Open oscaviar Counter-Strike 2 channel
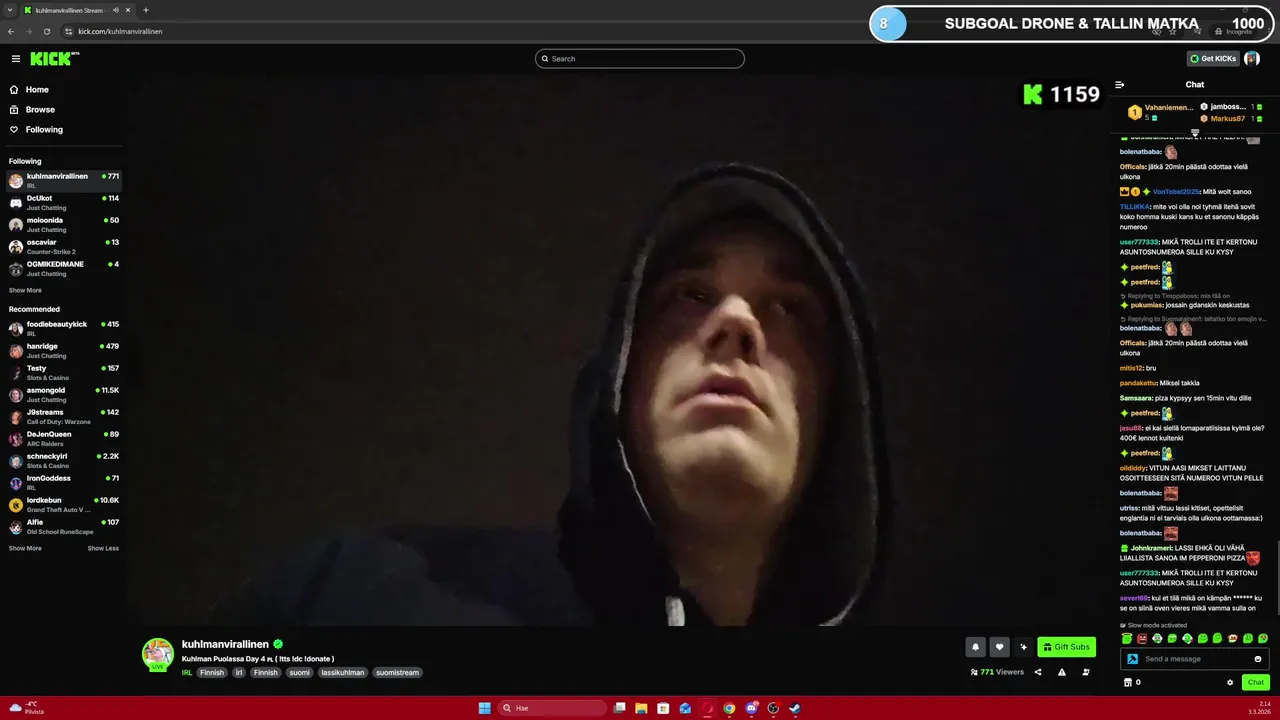This screenshot has width=1280, height=720. 63,246
